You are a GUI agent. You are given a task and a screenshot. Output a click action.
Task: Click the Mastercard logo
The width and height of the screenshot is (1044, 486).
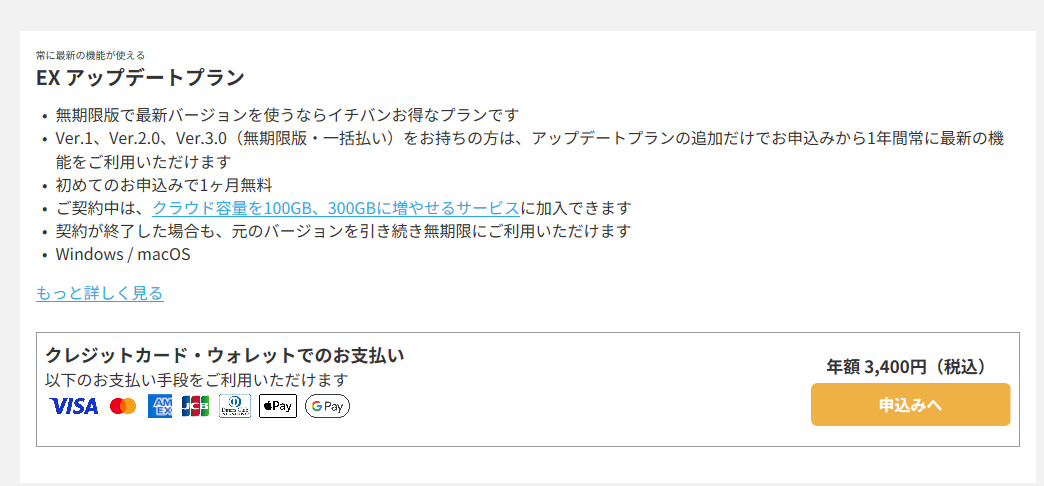click(123, 406)
